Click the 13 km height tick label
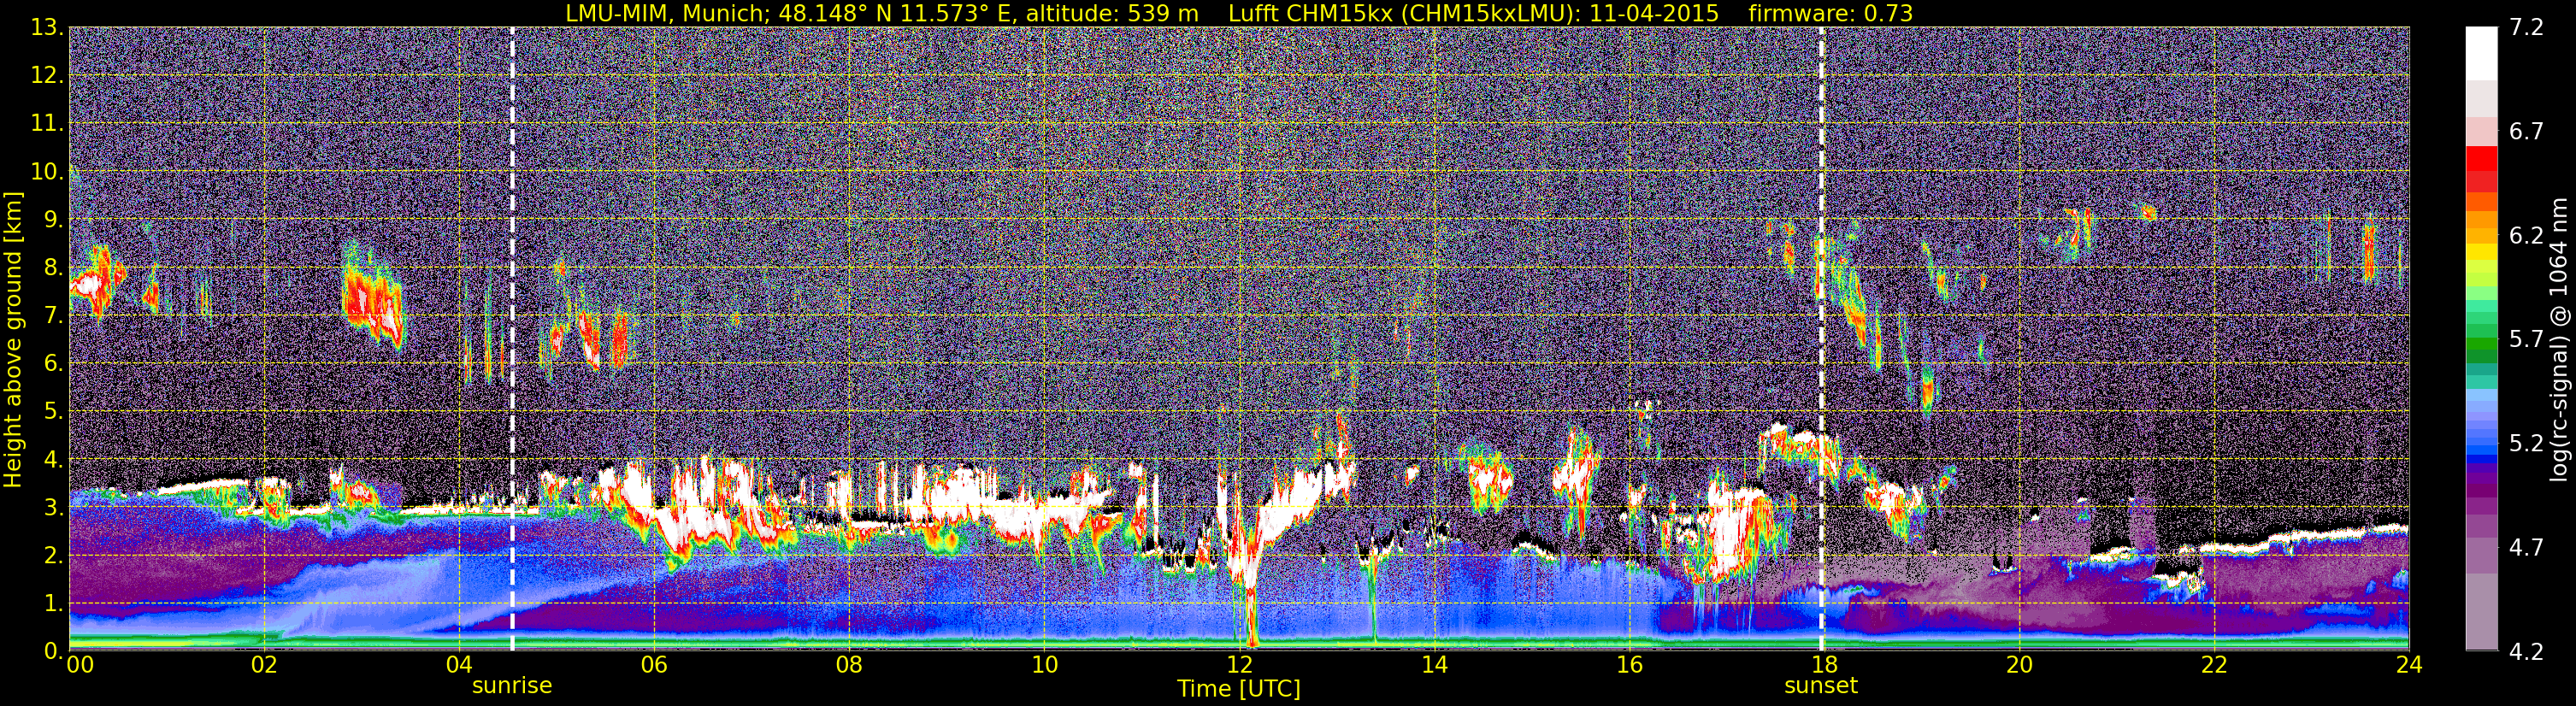The width and height of the screenshot is (2576, 706). click(47, 27)
